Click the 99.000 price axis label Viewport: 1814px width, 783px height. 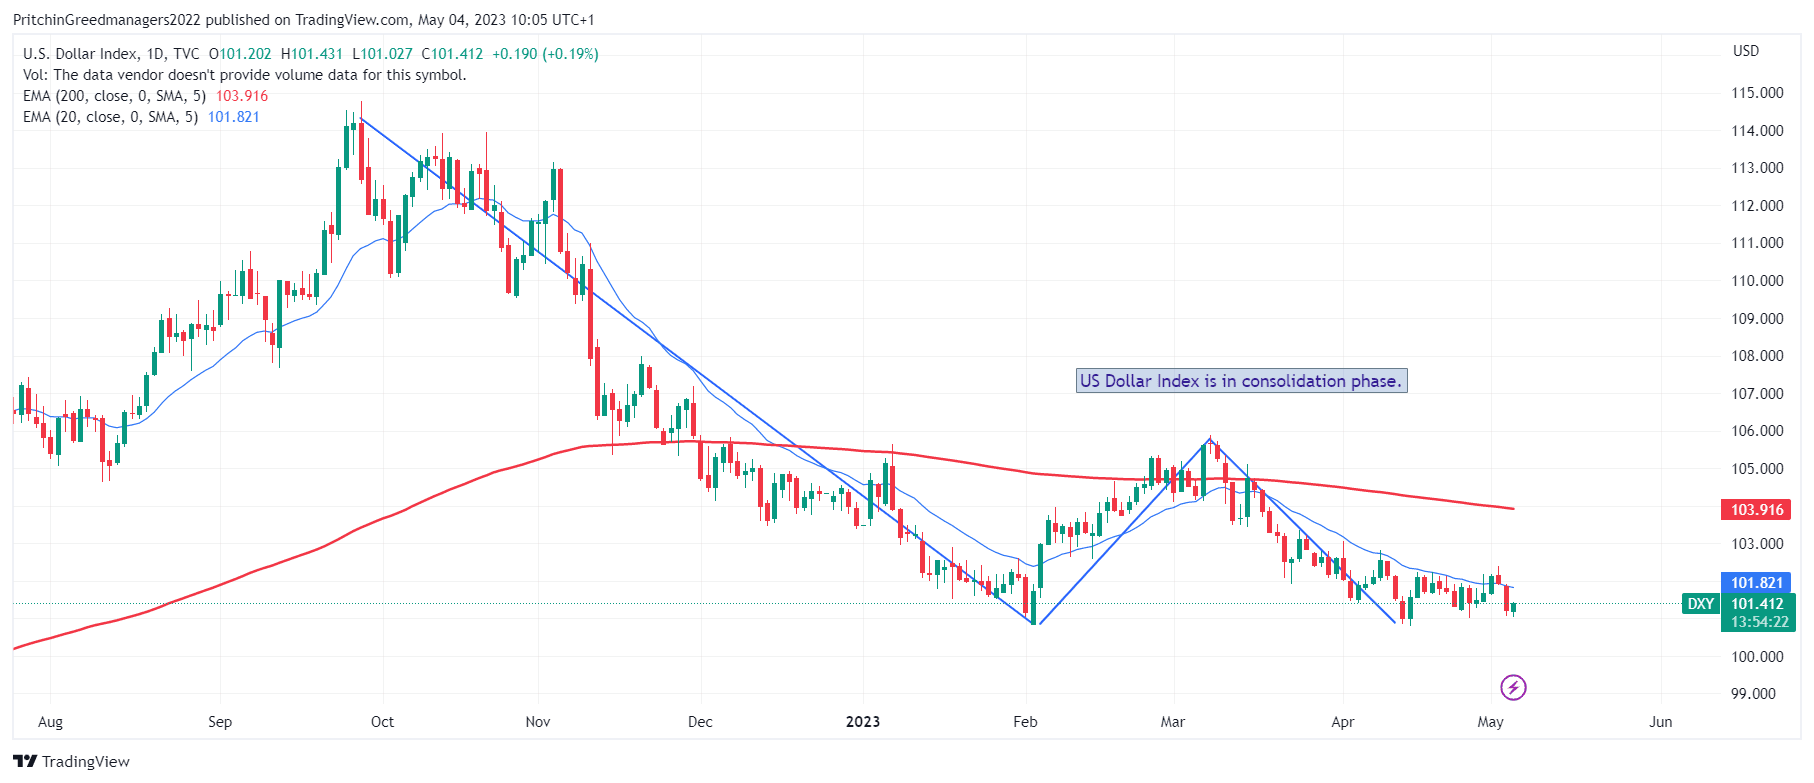coord(1753,694)
